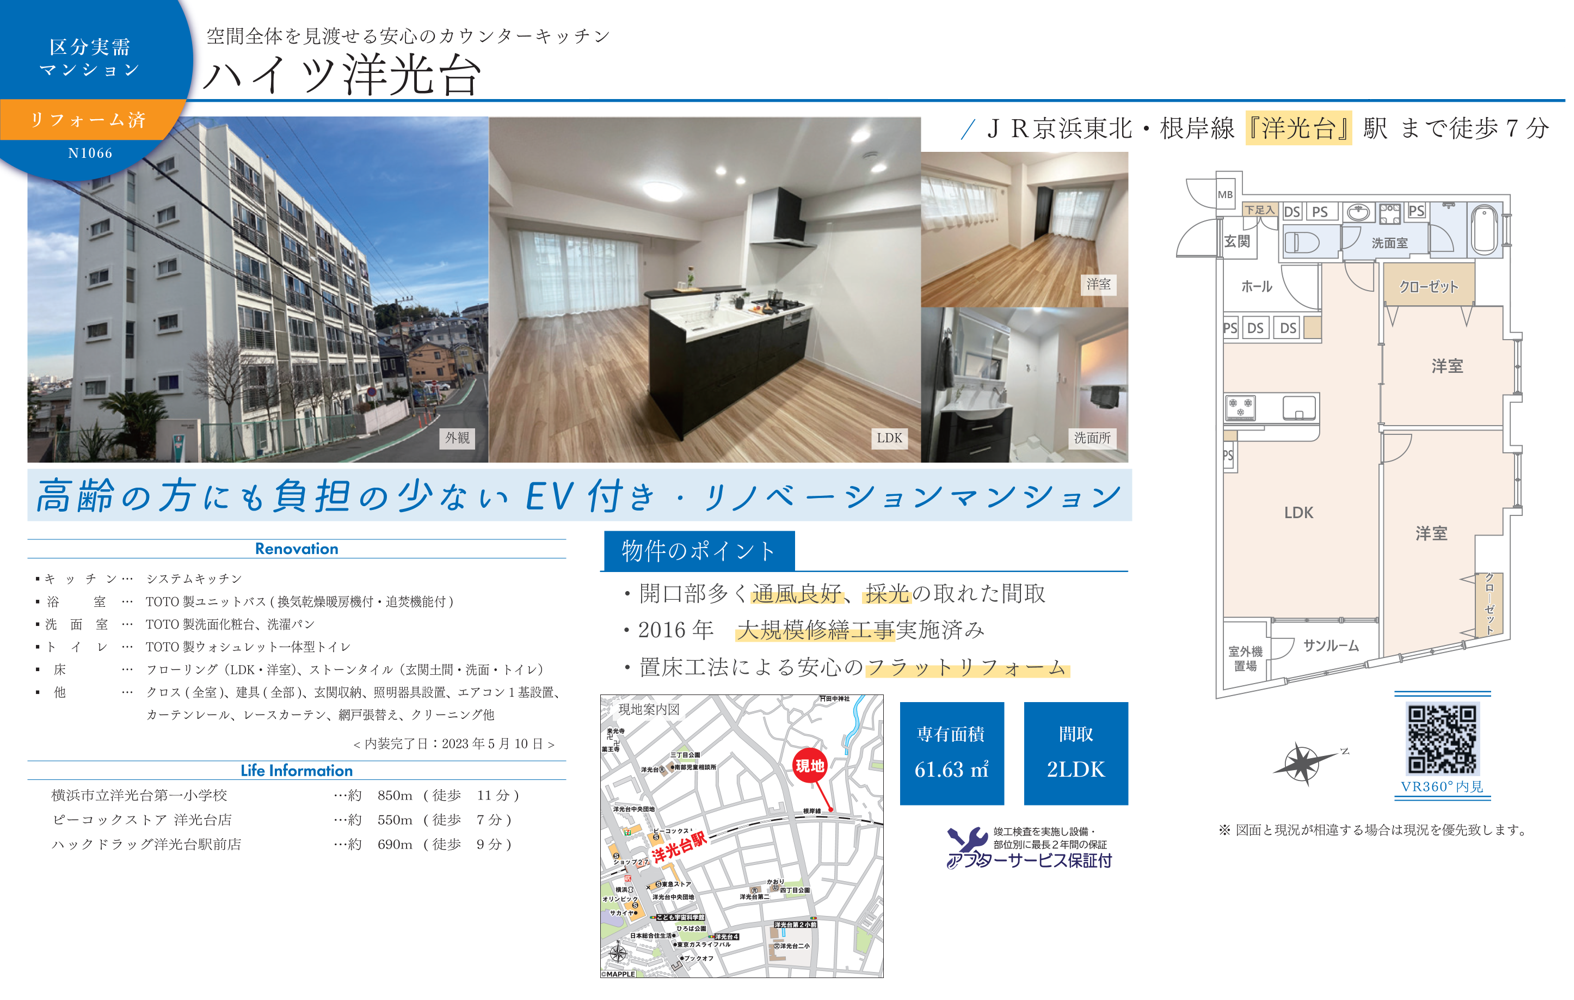This screenshot has height=1000, width=1574.
Task: Click the highlighted 『洋光台』 station name
Action: pyautogui.click(x=1298, y=129)
